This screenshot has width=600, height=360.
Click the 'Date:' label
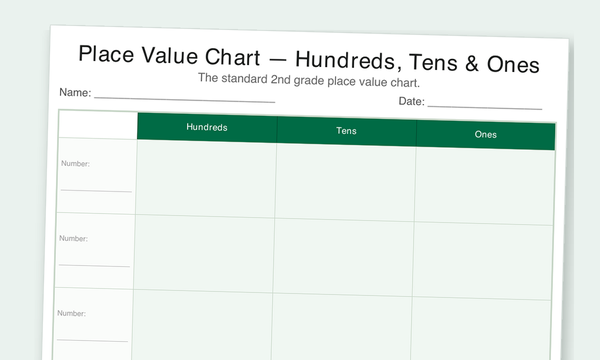pyautogui.click(x=411, y=101)
